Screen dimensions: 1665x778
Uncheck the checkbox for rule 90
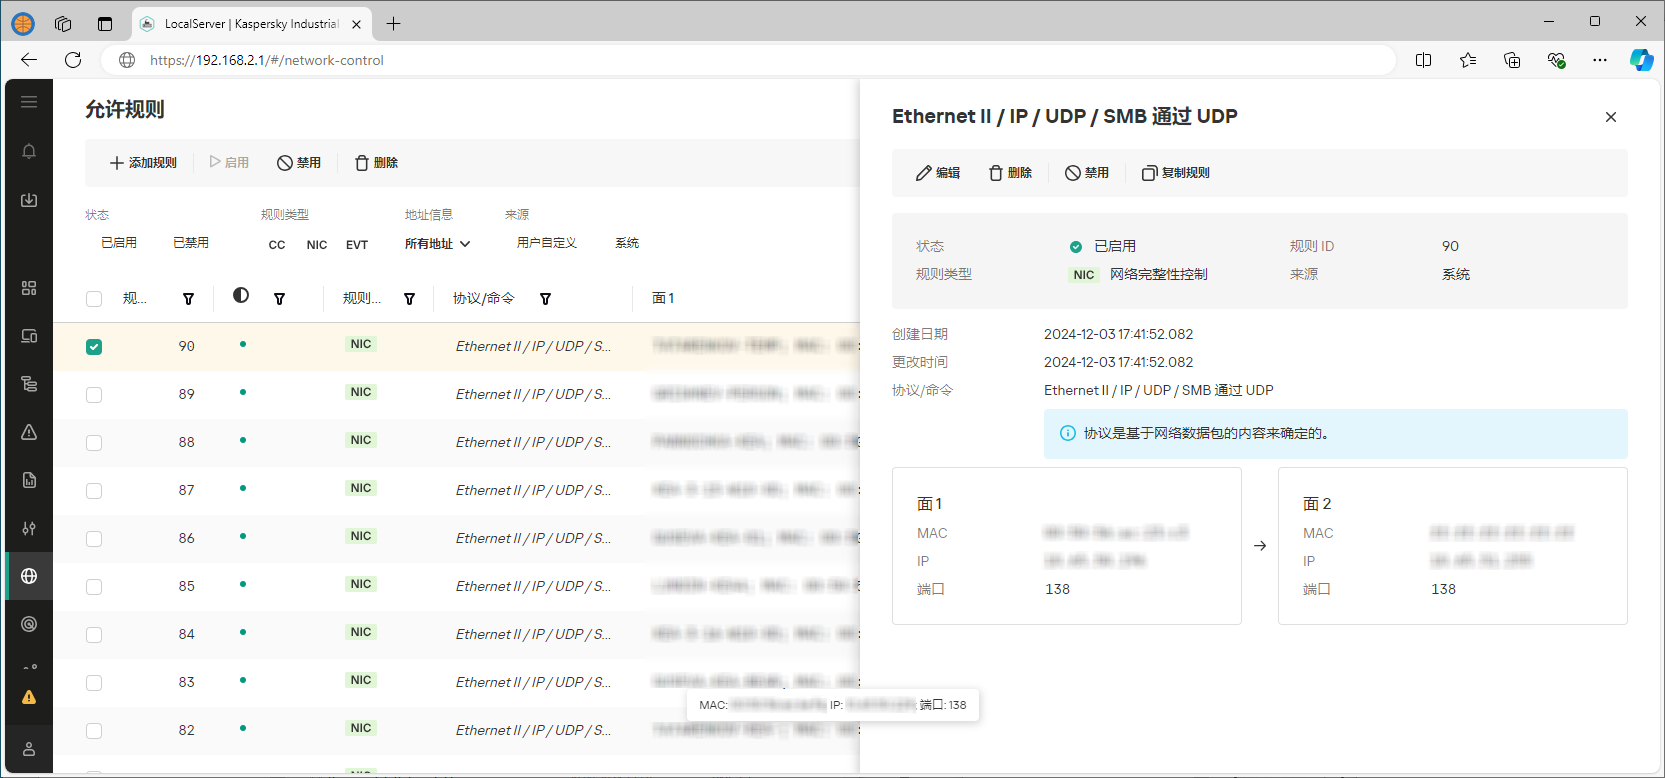click(94, 347)
